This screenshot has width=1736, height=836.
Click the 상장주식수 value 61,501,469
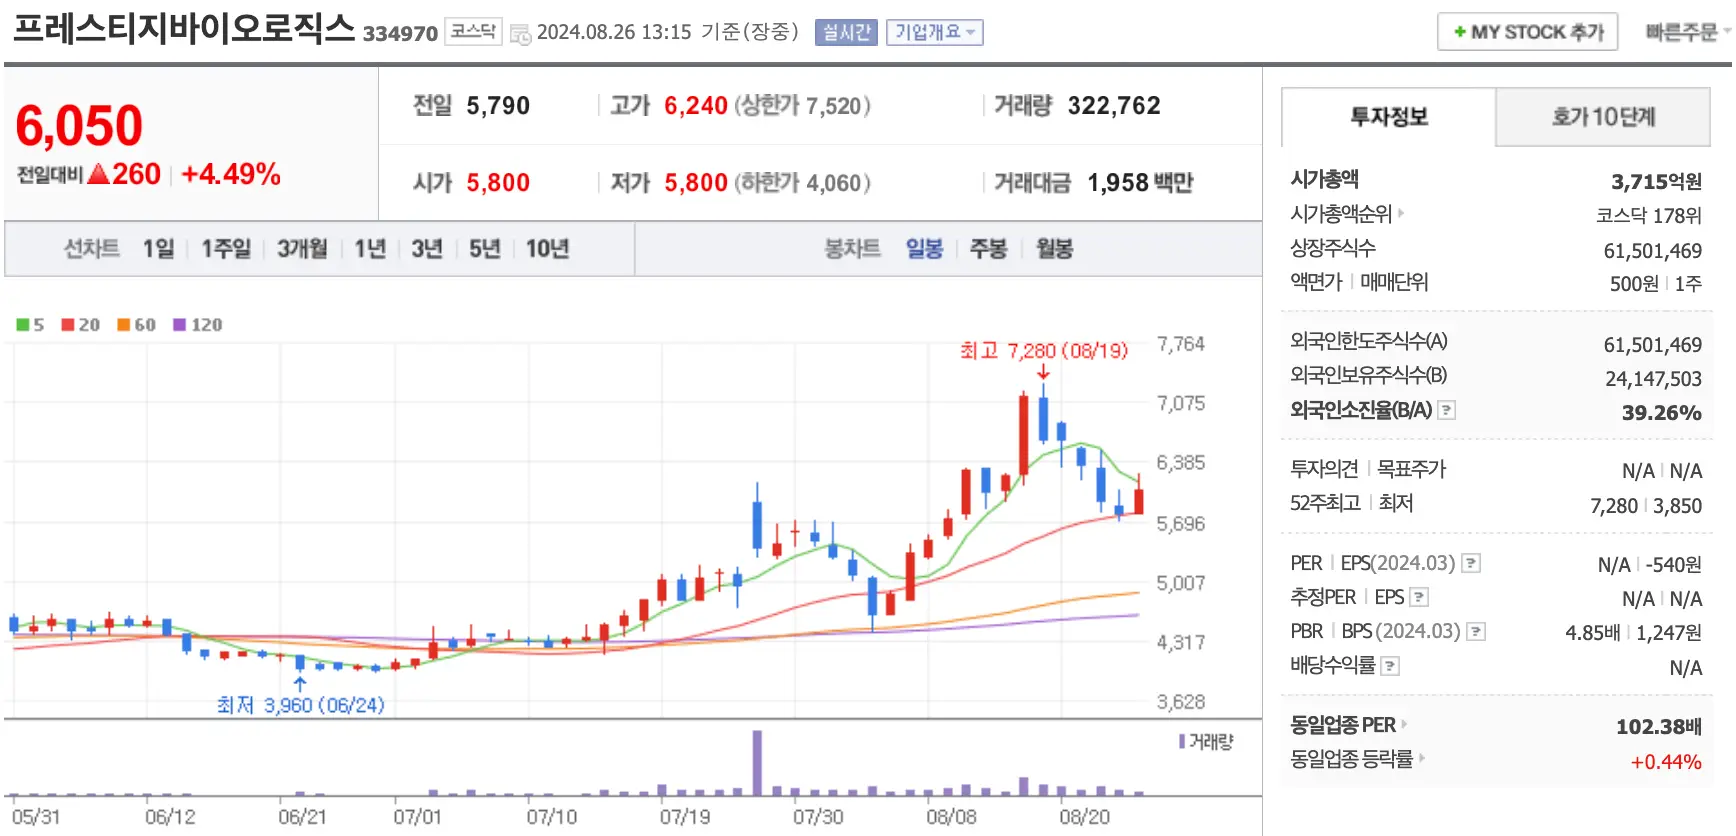point(1652,250)
